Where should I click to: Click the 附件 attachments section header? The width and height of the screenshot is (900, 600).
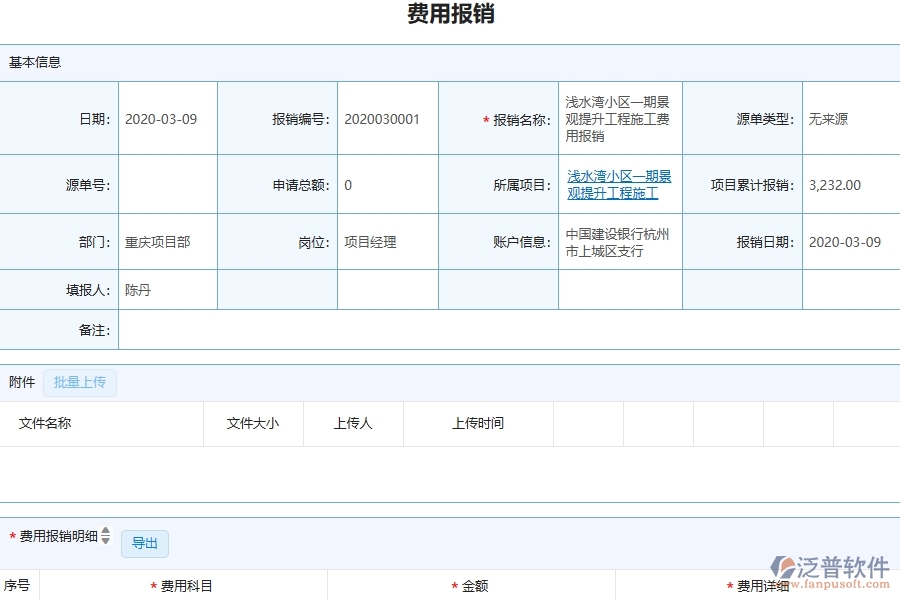(x=21, y=382)
